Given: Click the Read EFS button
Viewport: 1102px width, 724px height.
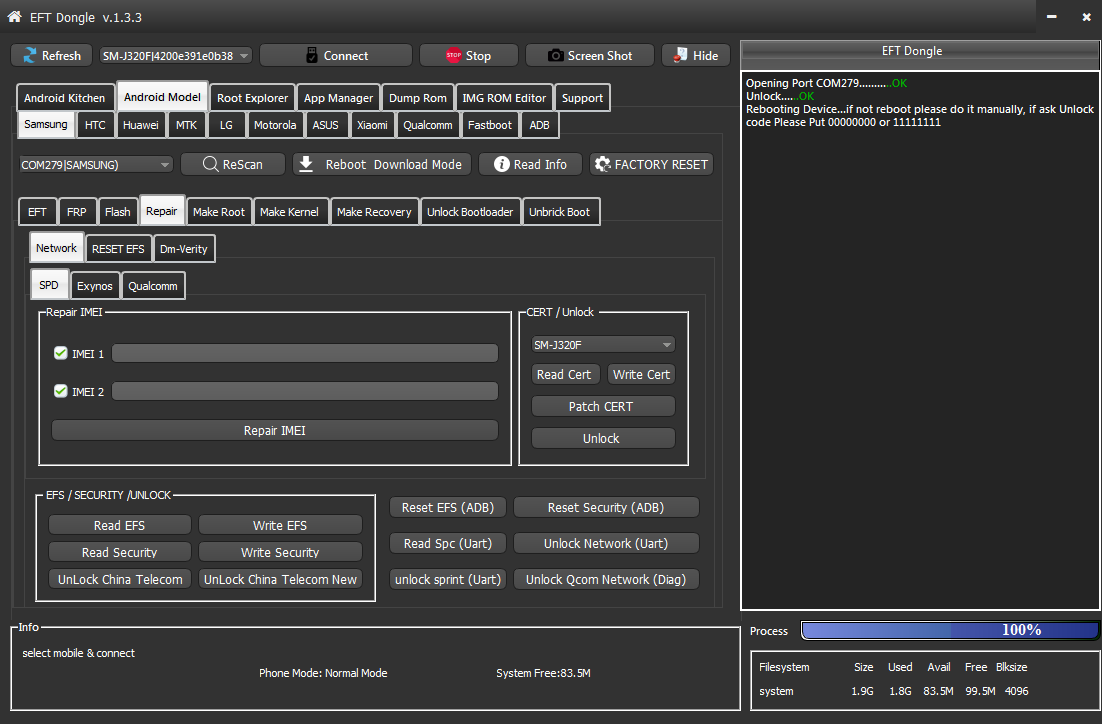Looking at the screenshot, I should 119,525.
